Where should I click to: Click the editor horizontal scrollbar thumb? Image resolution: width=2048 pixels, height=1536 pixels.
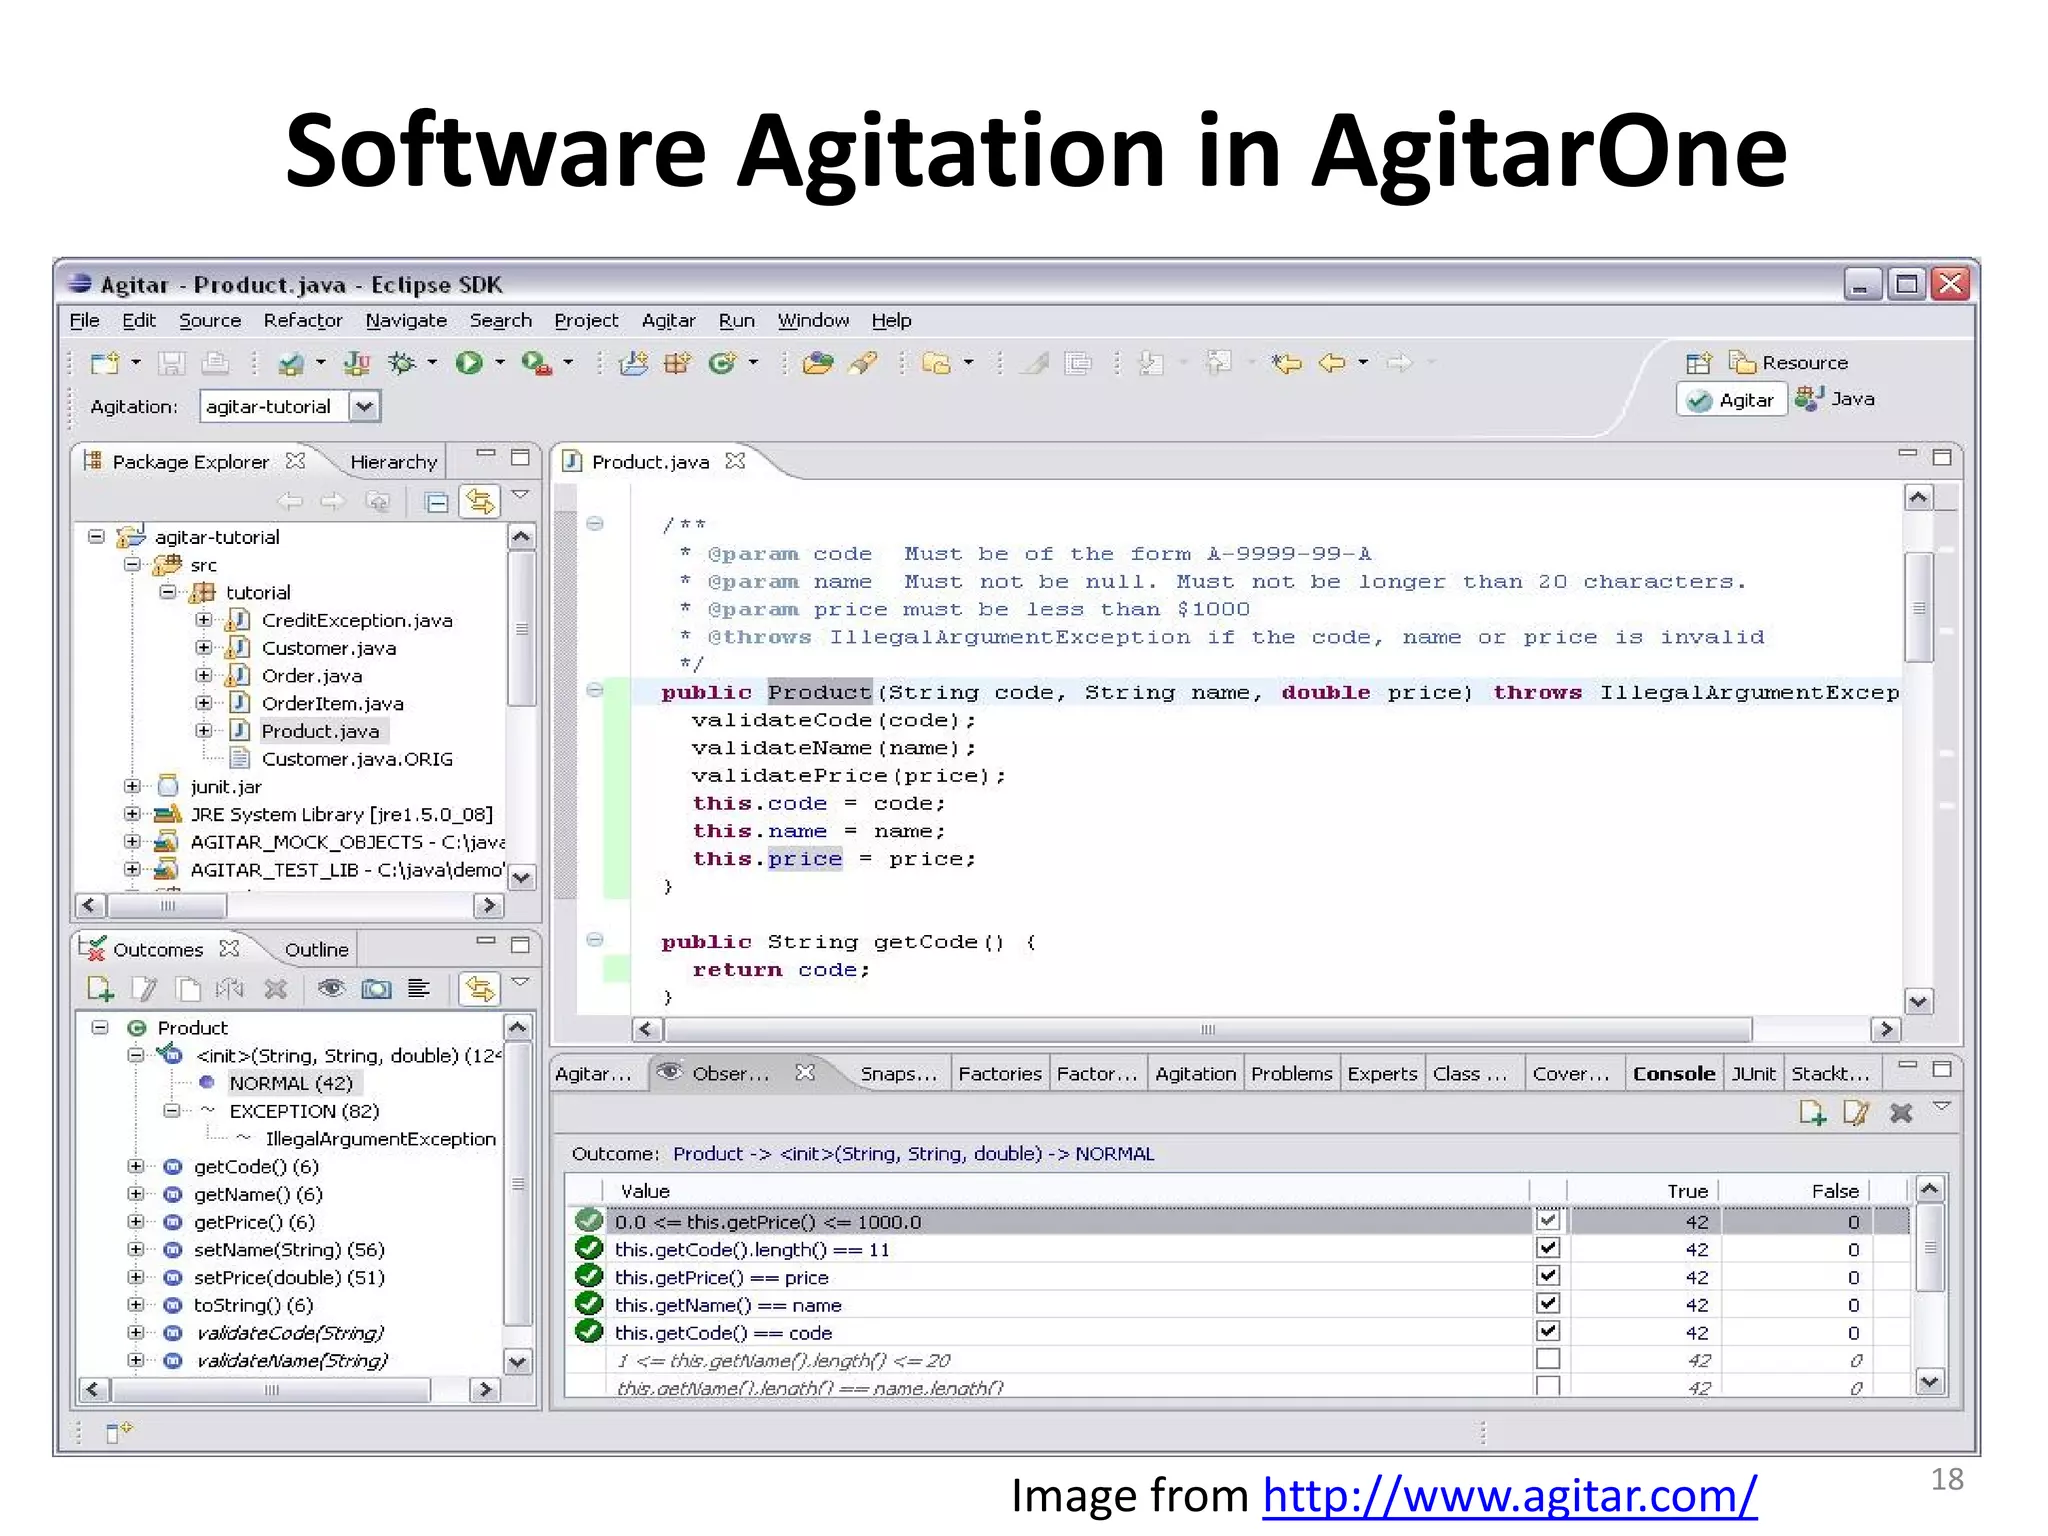pos(1208,1029)
